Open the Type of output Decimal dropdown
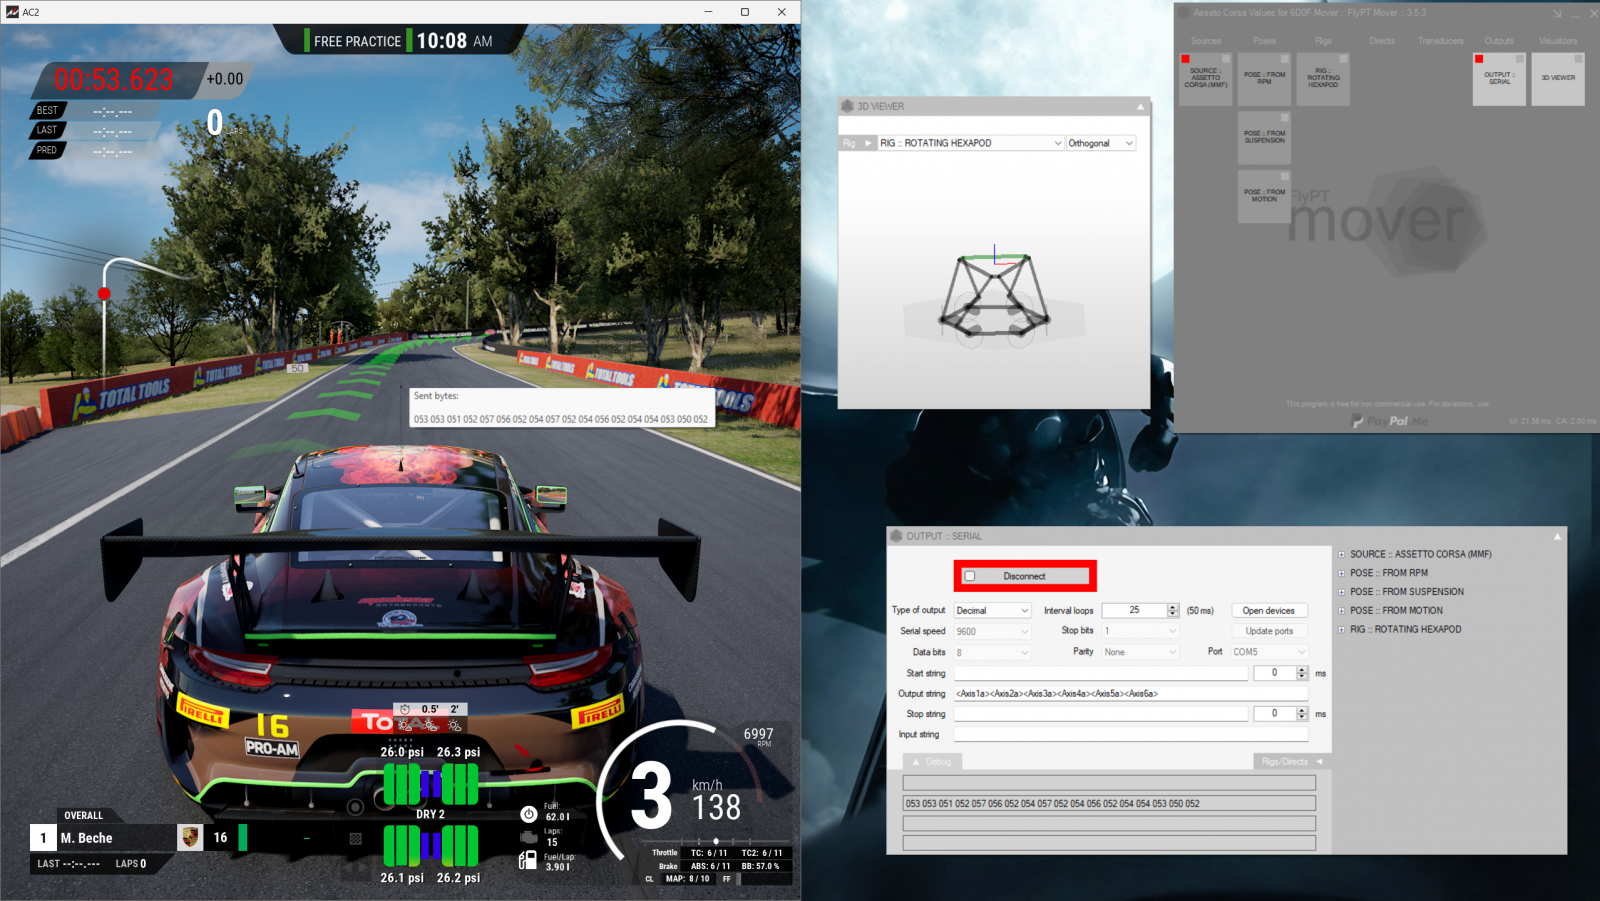The image size is (1600, 901). tap(992, 610)
